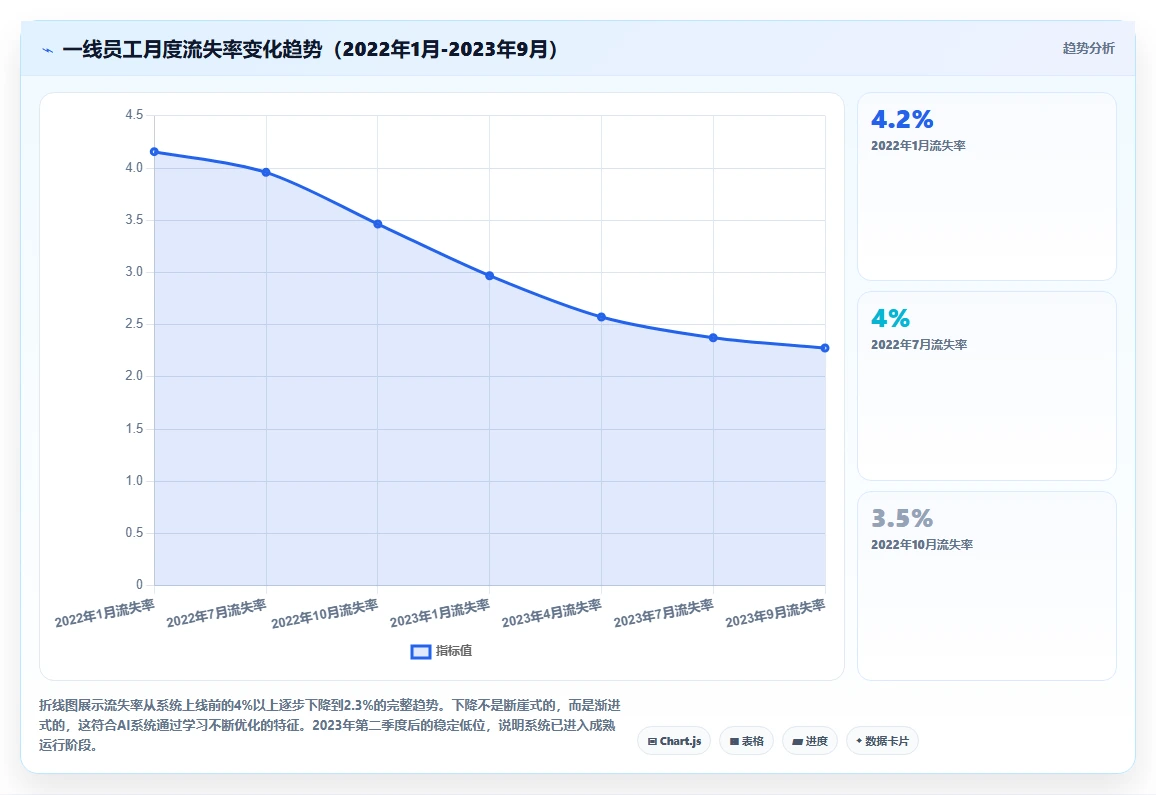The image size is (1156, 795).
Task: Select the 数据卡片 tag button
Action: coord(882,741)
